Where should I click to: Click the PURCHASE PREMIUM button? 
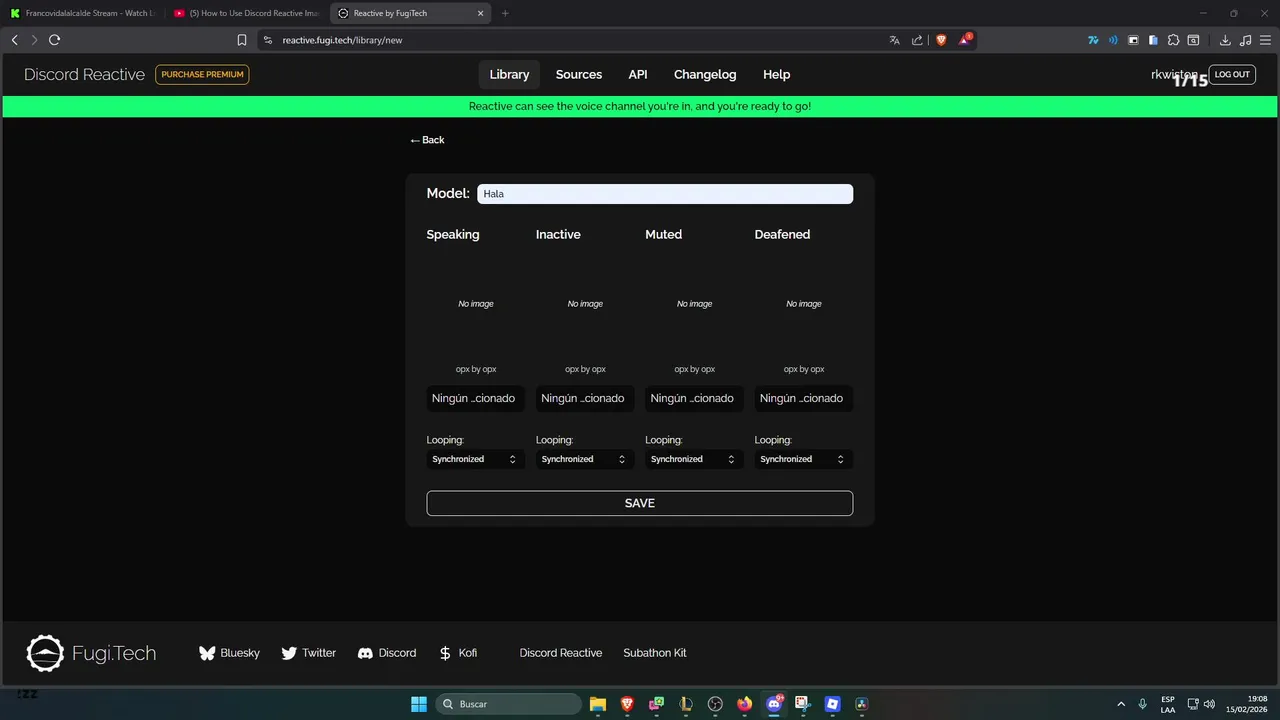click(x=203, y=75)
